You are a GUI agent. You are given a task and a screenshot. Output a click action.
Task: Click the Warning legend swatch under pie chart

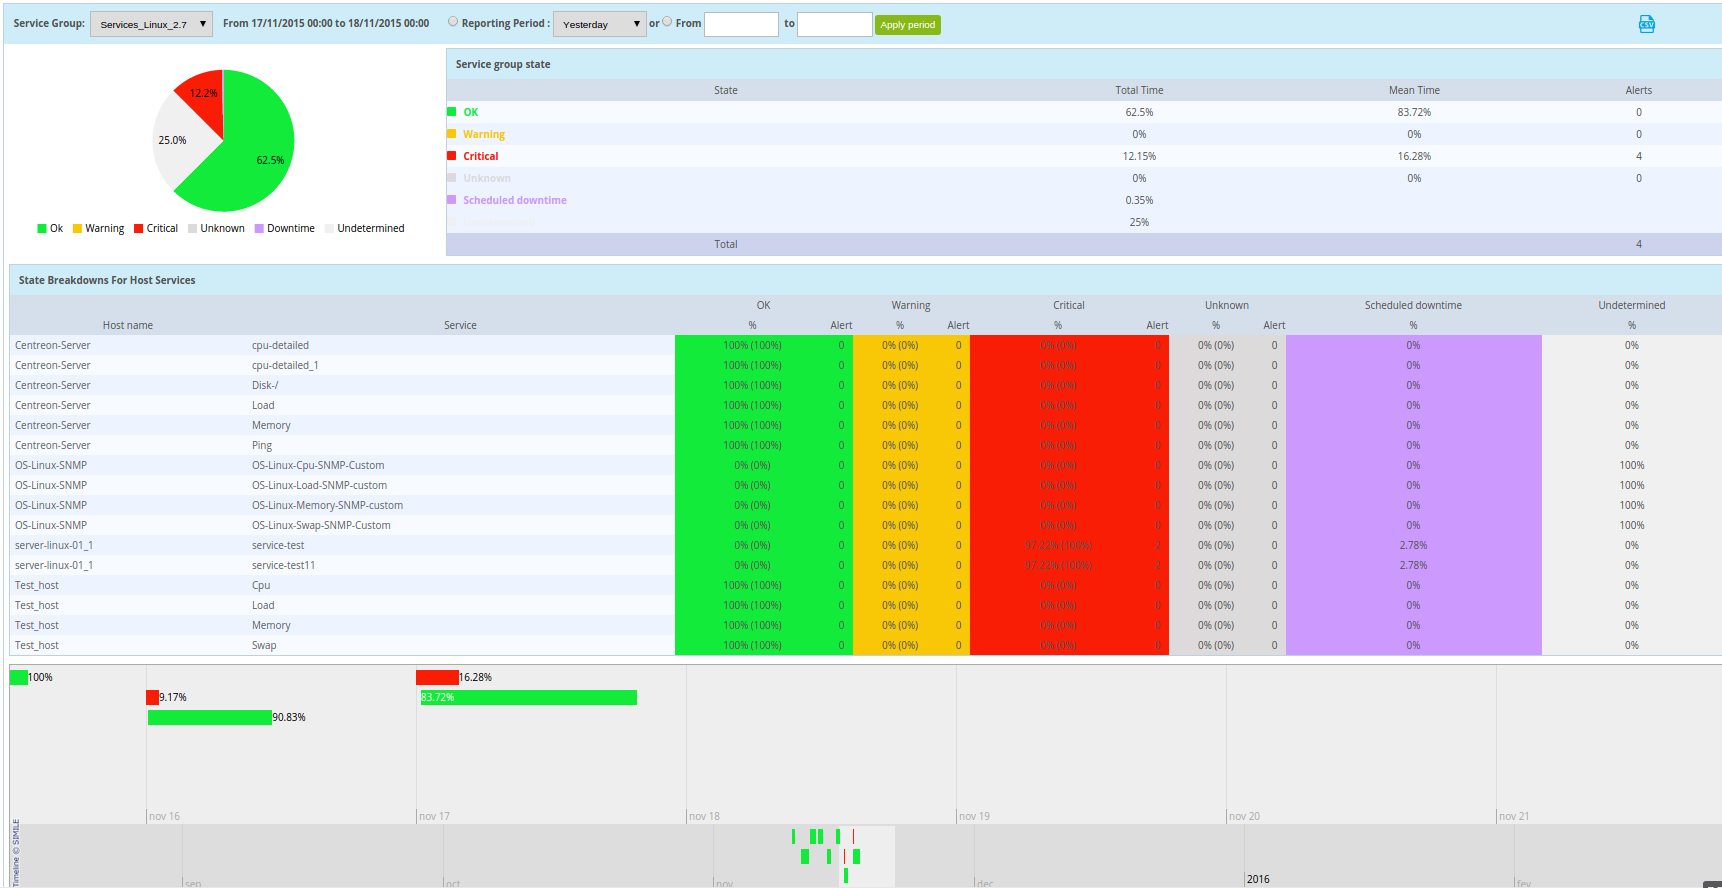point(77,228)
